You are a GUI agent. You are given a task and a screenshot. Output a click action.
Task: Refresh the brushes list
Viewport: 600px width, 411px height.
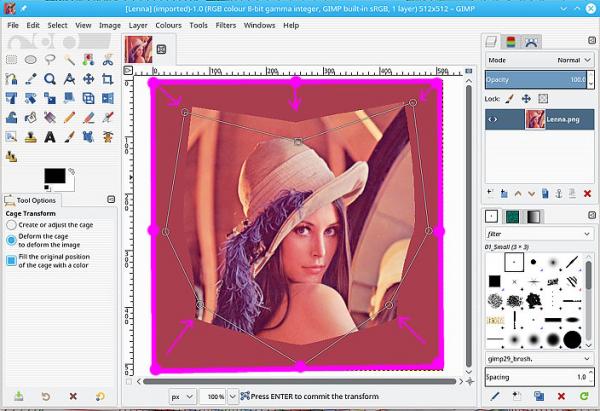584,396
